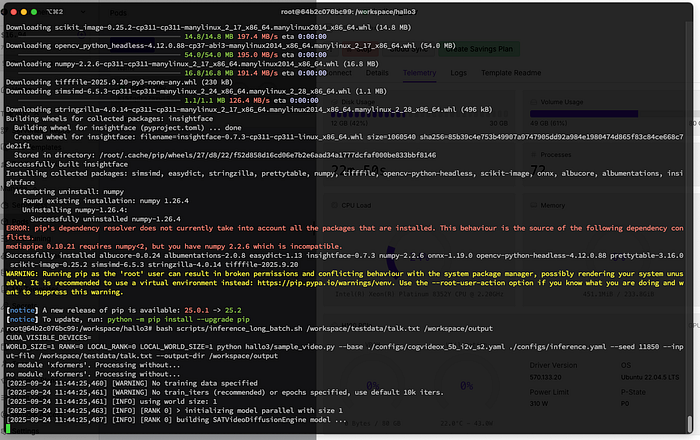Image resolution: width=700 pixels, height=440 pixels.
Task: Click the '14.8/14.8 MB' download progress bar
Action: [100, 37]
